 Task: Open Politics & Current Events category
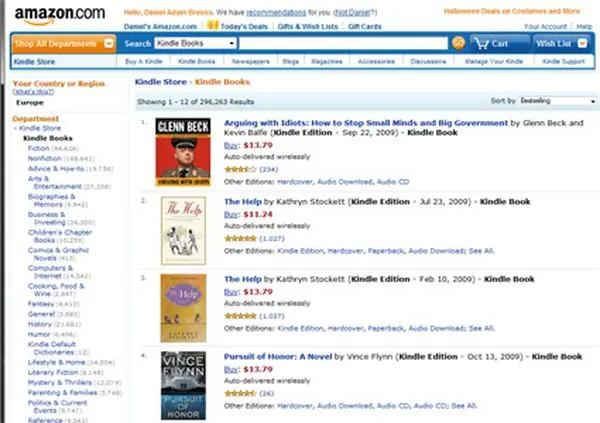pyautogui.click(x=57, y=406)
